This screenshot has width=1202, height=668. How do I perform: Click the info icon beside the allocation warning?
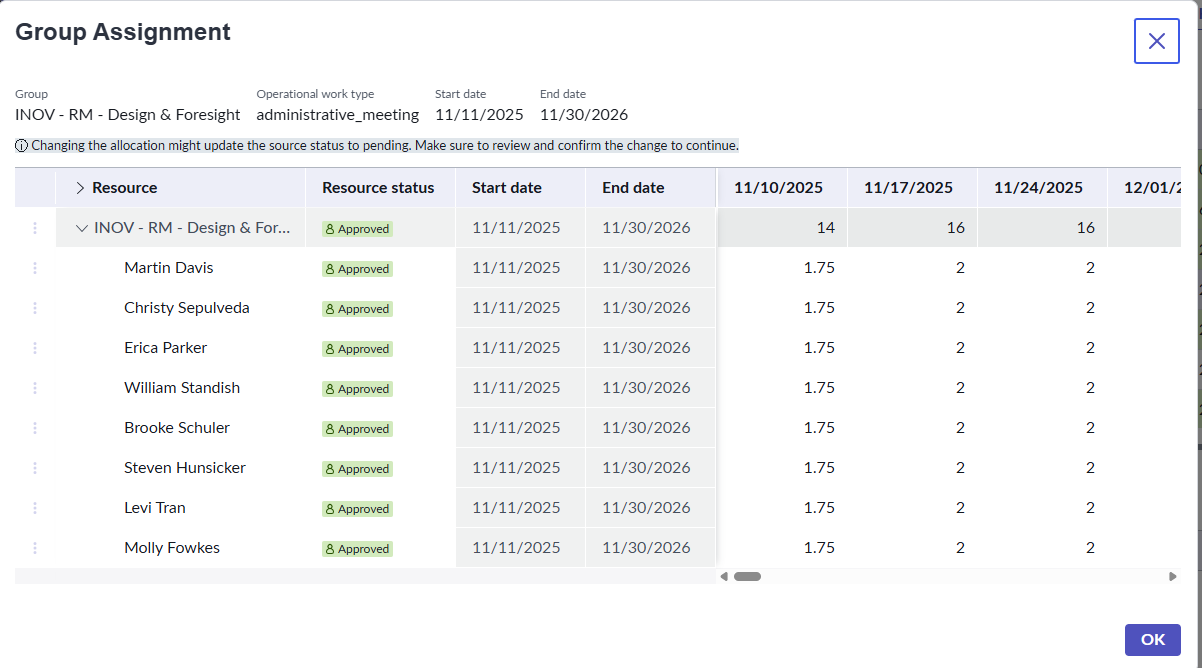pyautogui.click(x=21, y=145)
